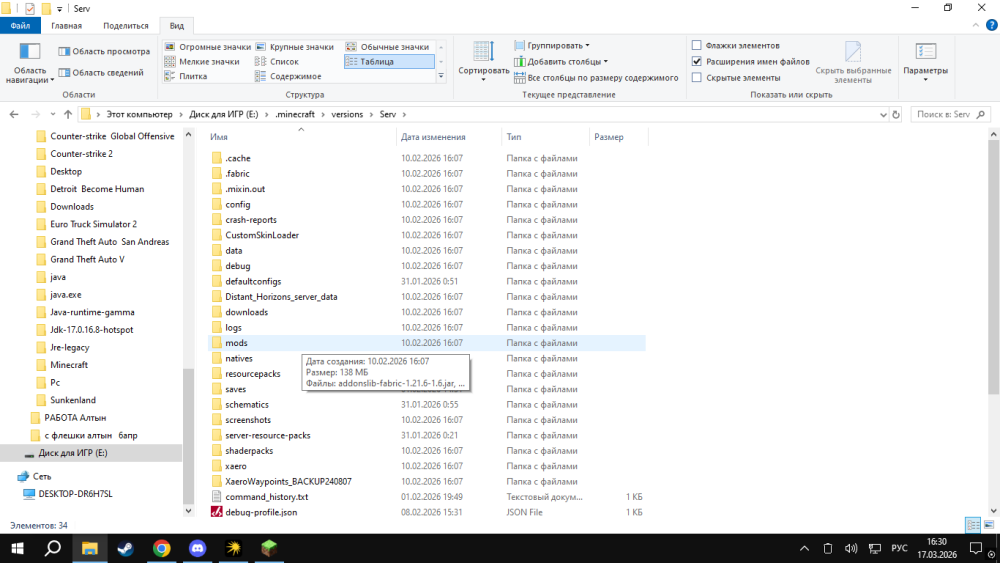Select Диск для ИГР (E:) in tree
Screen dimensions: 1000x563
pos(73,453)
